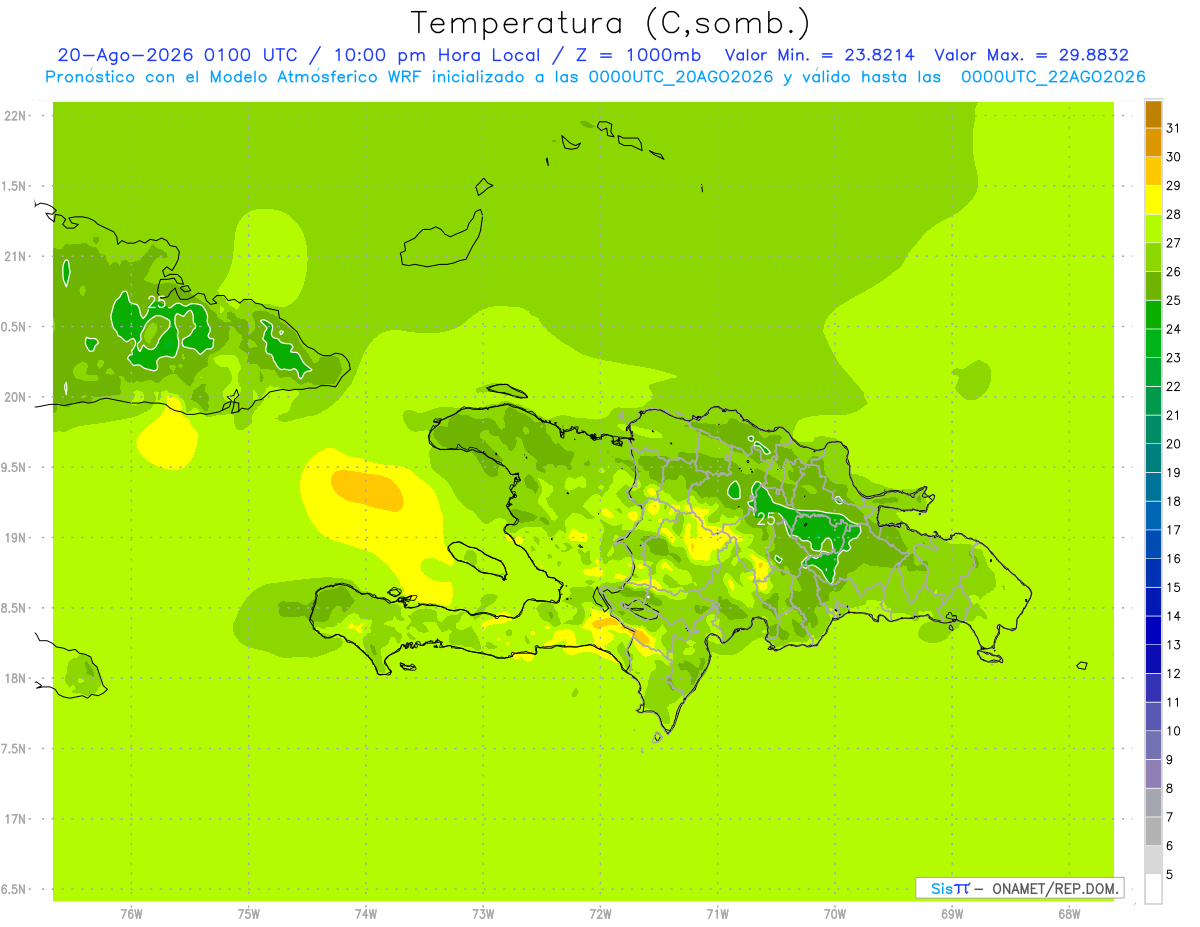Click the '21N' latitude label
The height and width of the screenshot is (927, 1200).
pos(14,256)
